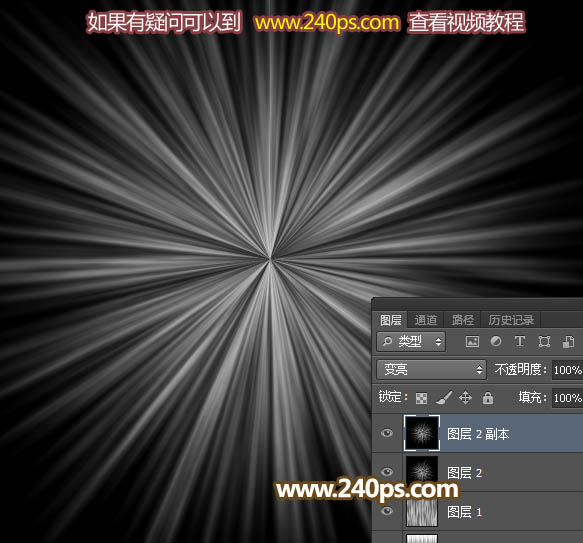Image resolution: width=583 pixels, height=543 pixels.
Task: Select the layer named 图层 2 副本
Action: point(478,434)
